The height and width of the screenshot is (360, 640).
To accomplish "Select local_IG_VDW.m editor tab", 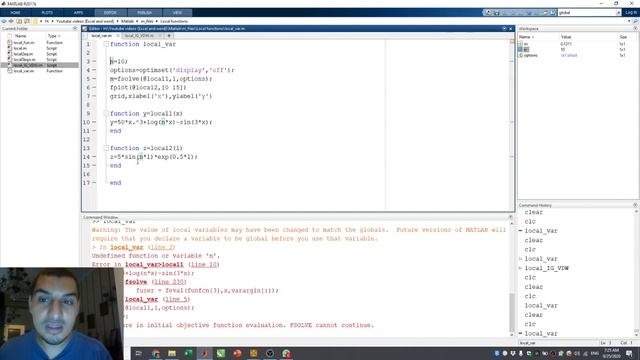I will (140, 36).
